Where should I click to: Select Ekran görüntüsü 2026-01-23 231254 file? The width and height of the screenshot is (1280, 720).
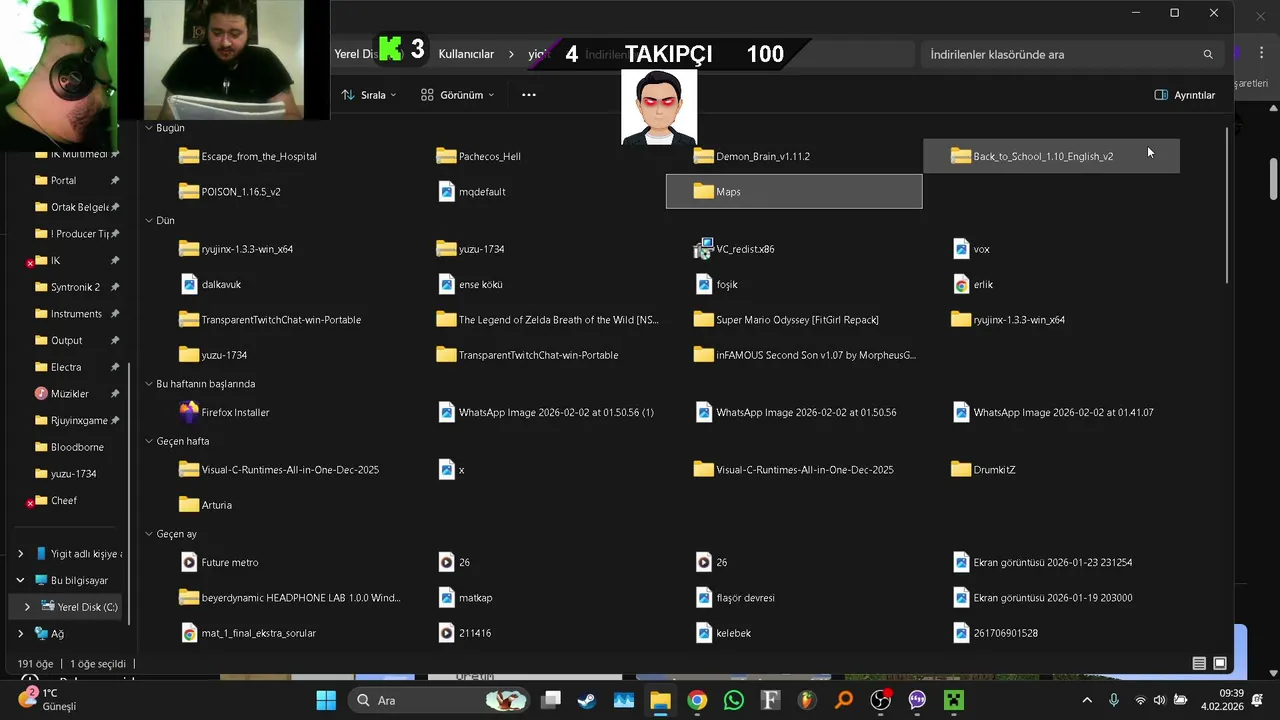[1043, 562]
